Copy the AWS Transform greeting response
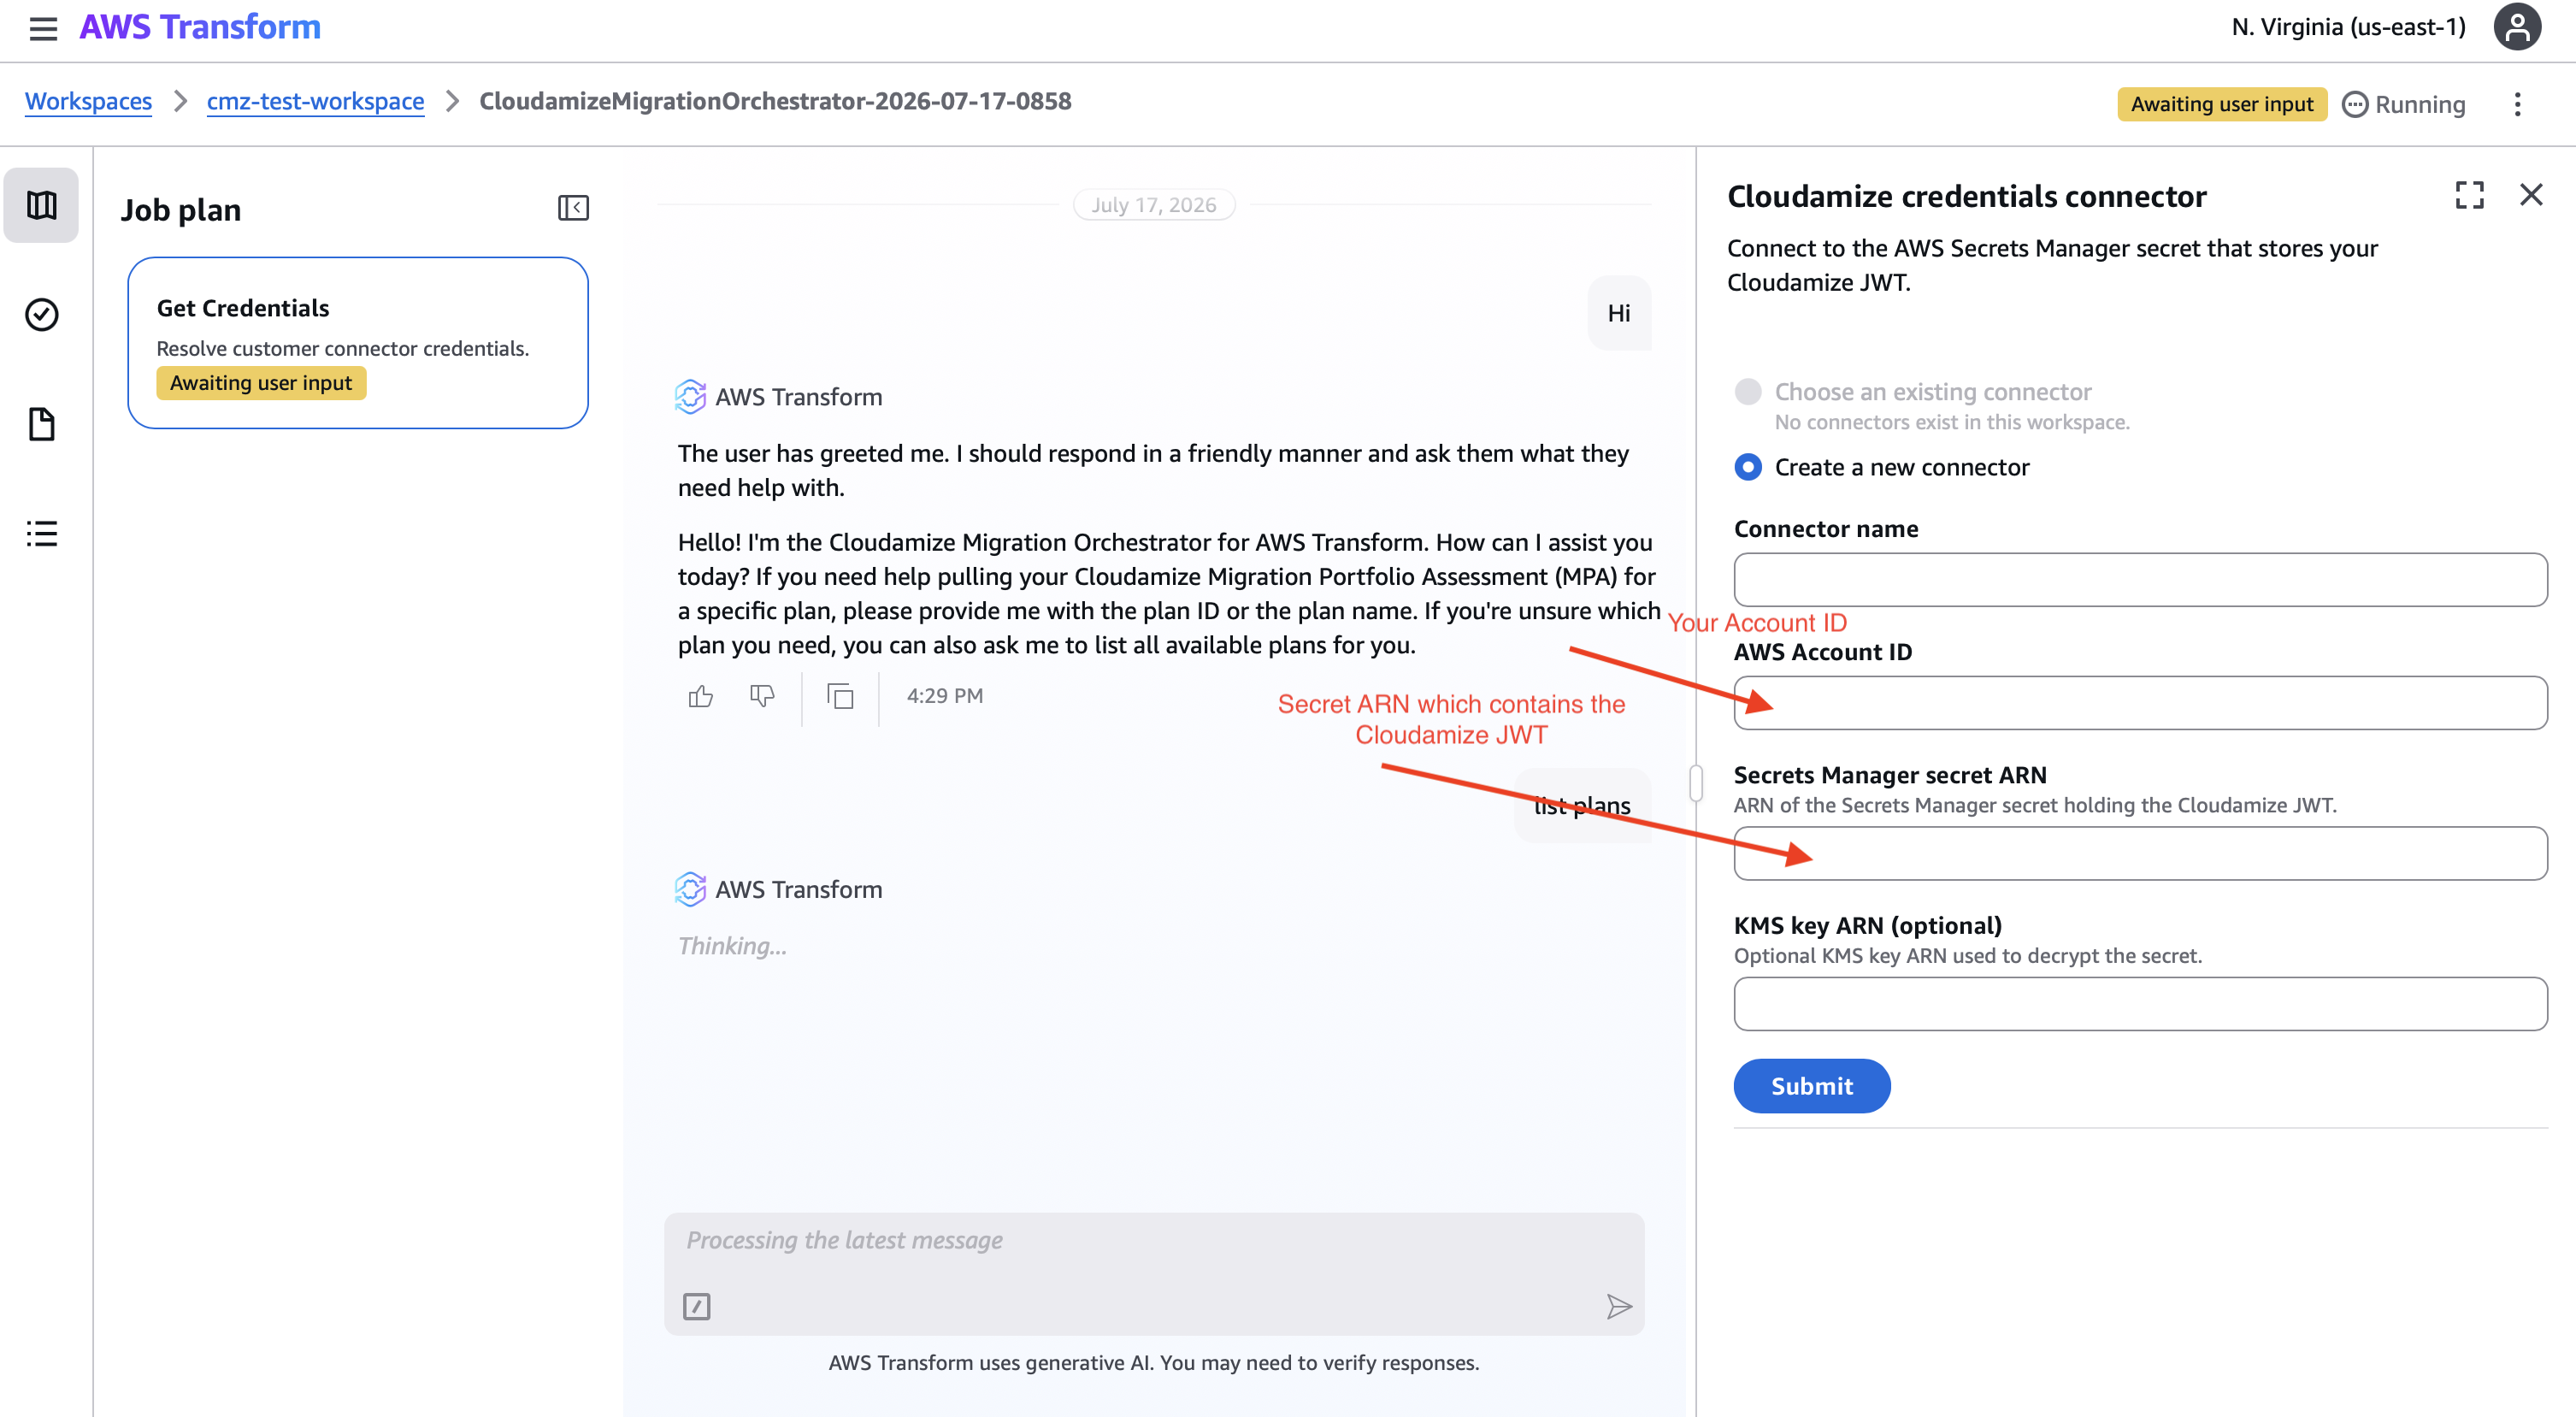Image resolution: width=2576 pixels, height=1417 pixels. pos(840,696)
